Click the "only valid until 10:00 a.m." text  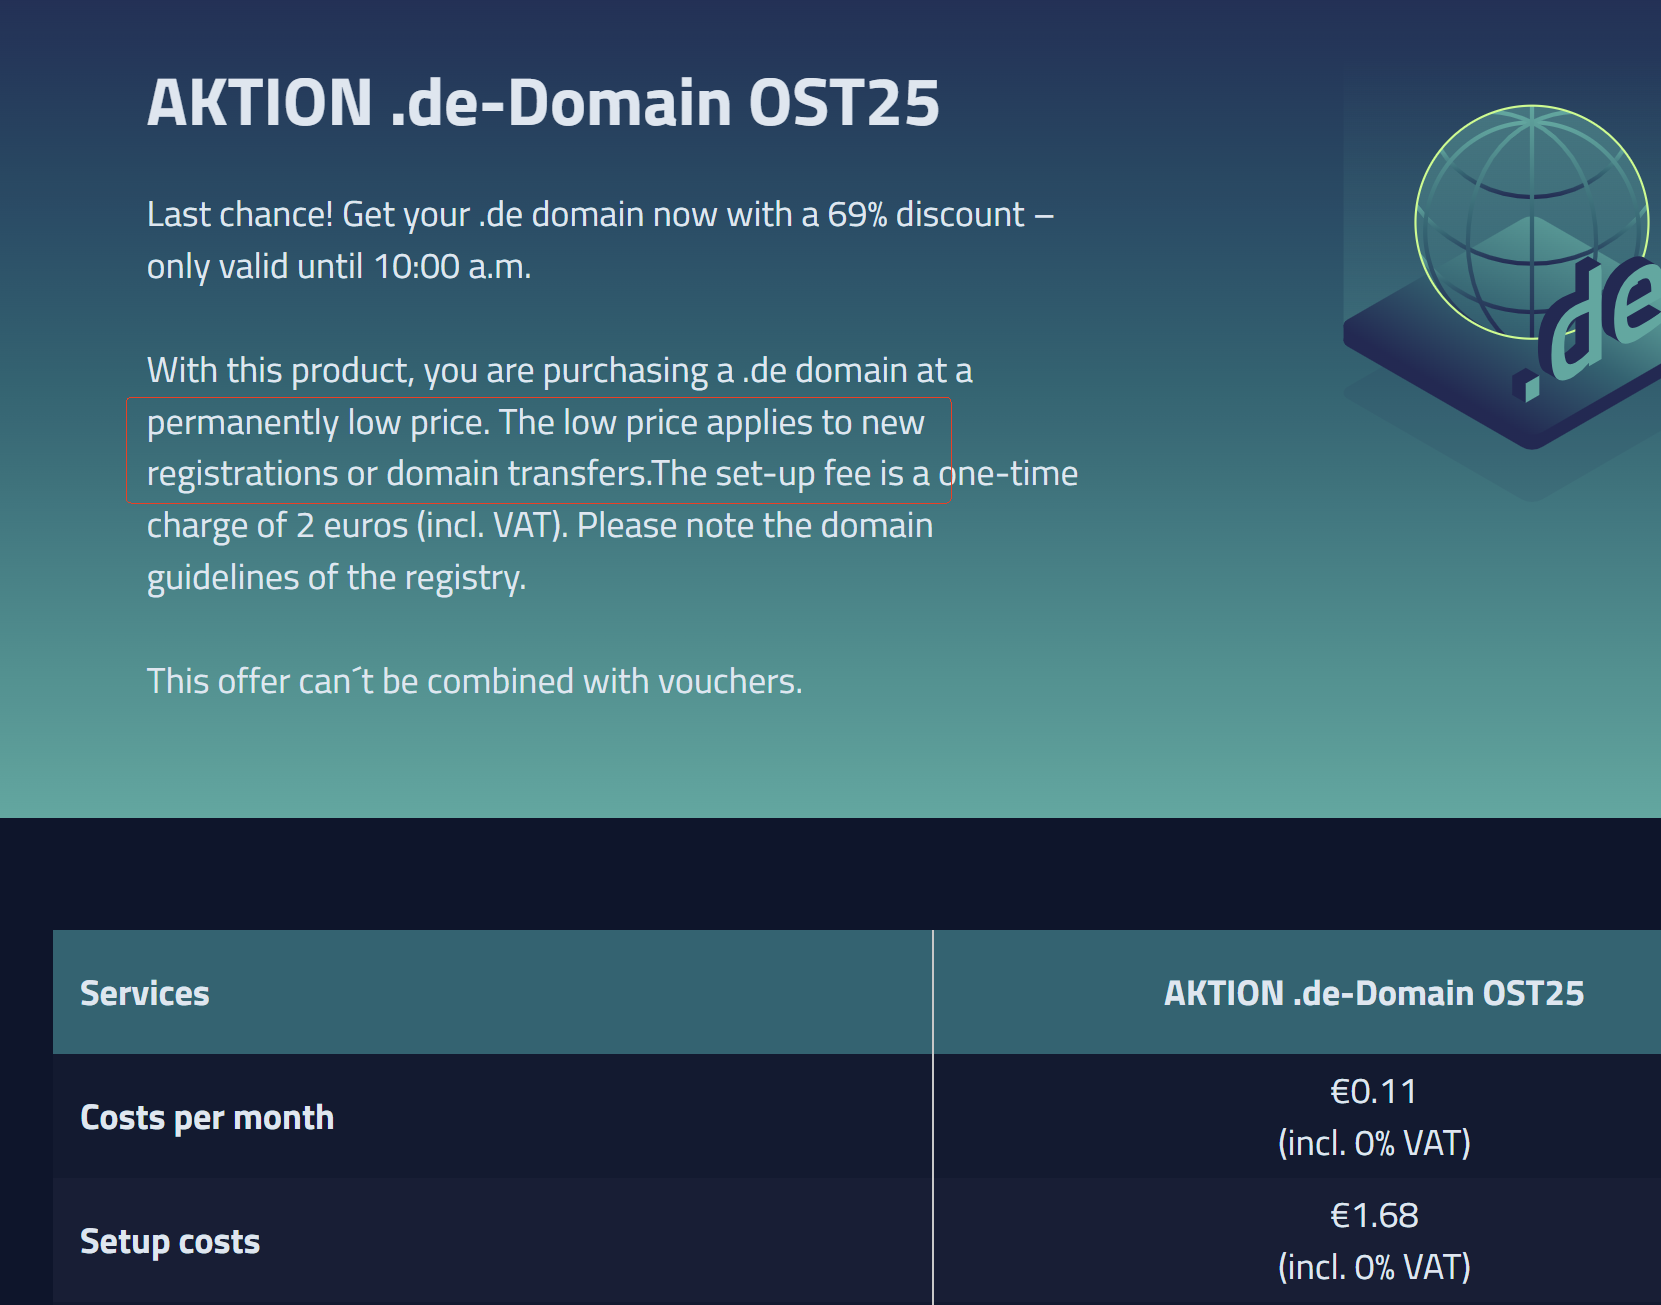coord(339,266)
